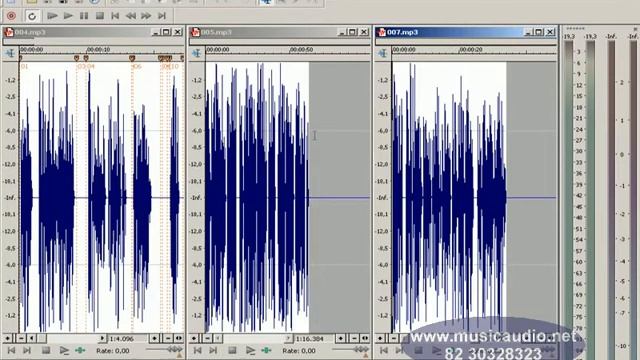This screenshot has width=640, height=360.
Task: Click level zoom in button in 007.mp3
Action: (x=380, y=338)
